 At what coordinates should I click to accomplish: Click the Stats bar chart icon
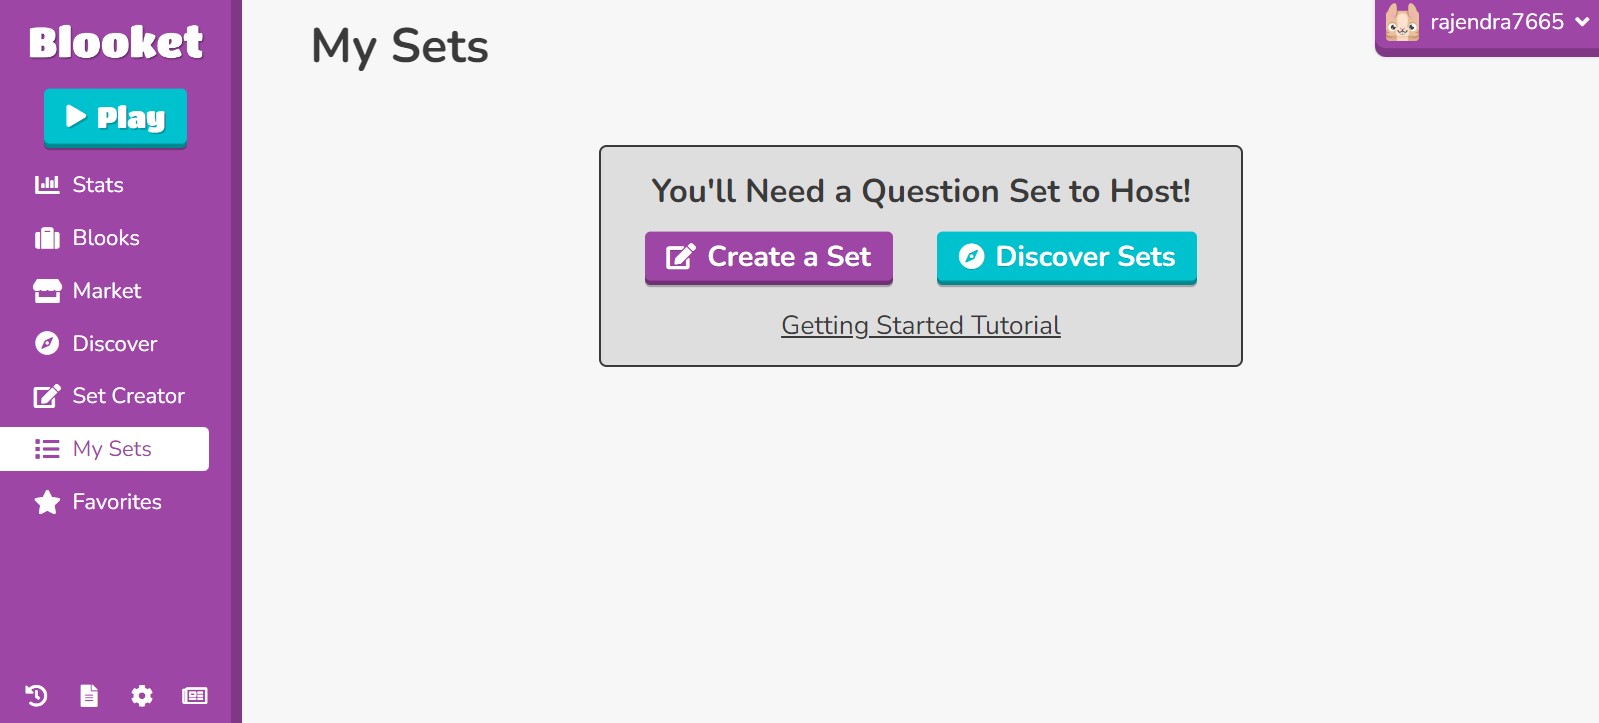pos(47,185)
